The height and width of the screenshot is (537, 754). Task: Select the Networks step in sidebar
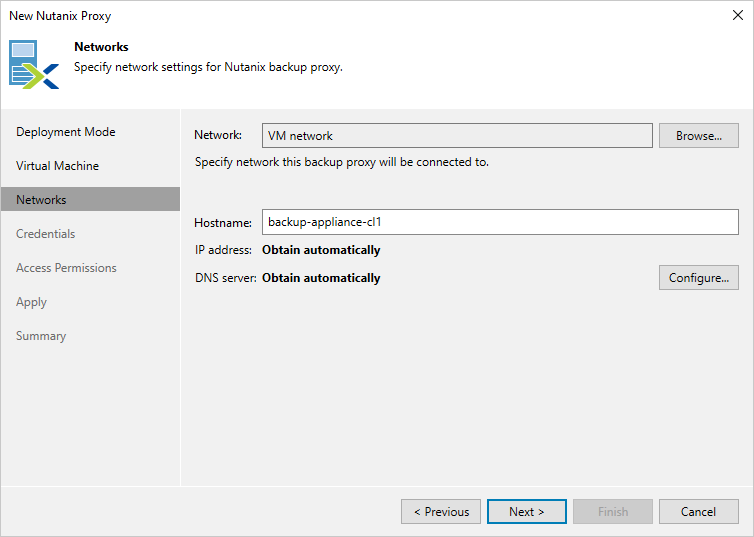point(41,200)
